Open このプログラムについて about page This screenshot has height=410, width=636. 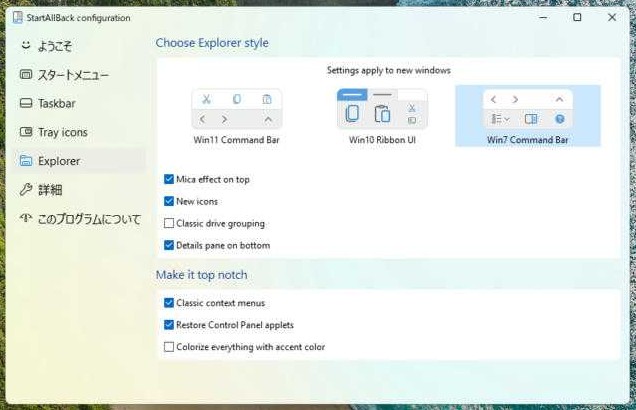[x=79, y=219]
